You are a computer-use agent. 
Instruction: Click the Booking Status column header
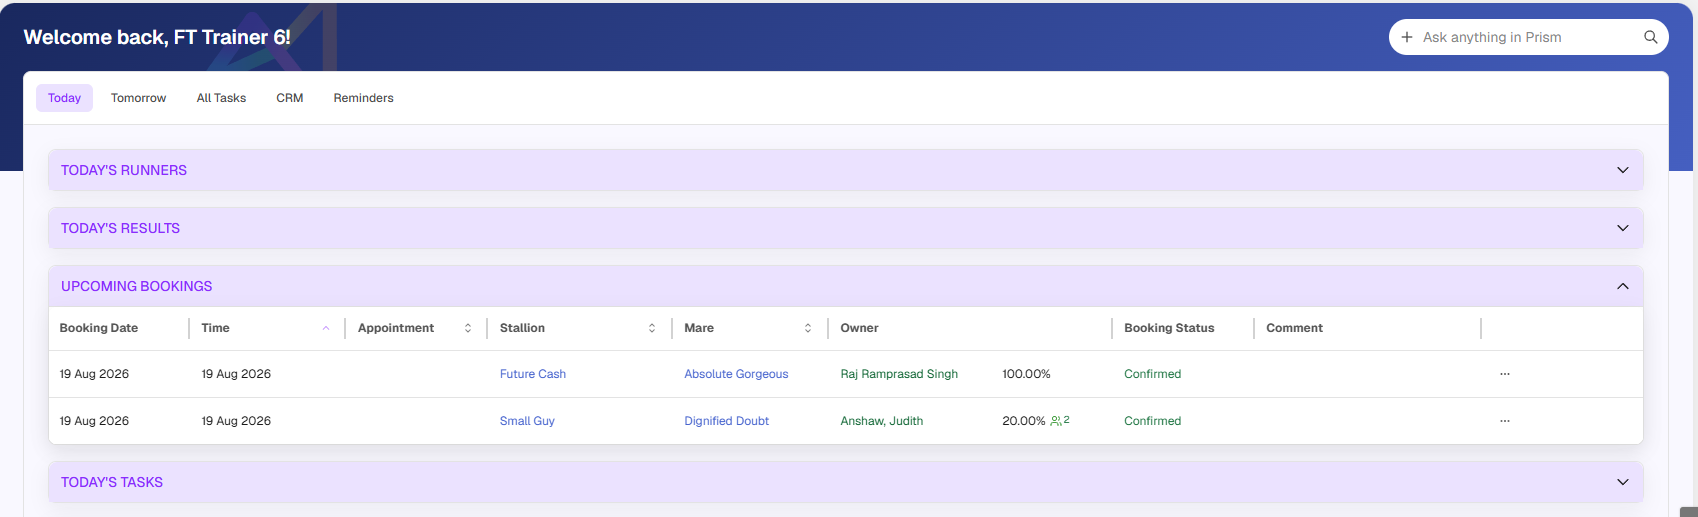click(x=1169, y=328)
